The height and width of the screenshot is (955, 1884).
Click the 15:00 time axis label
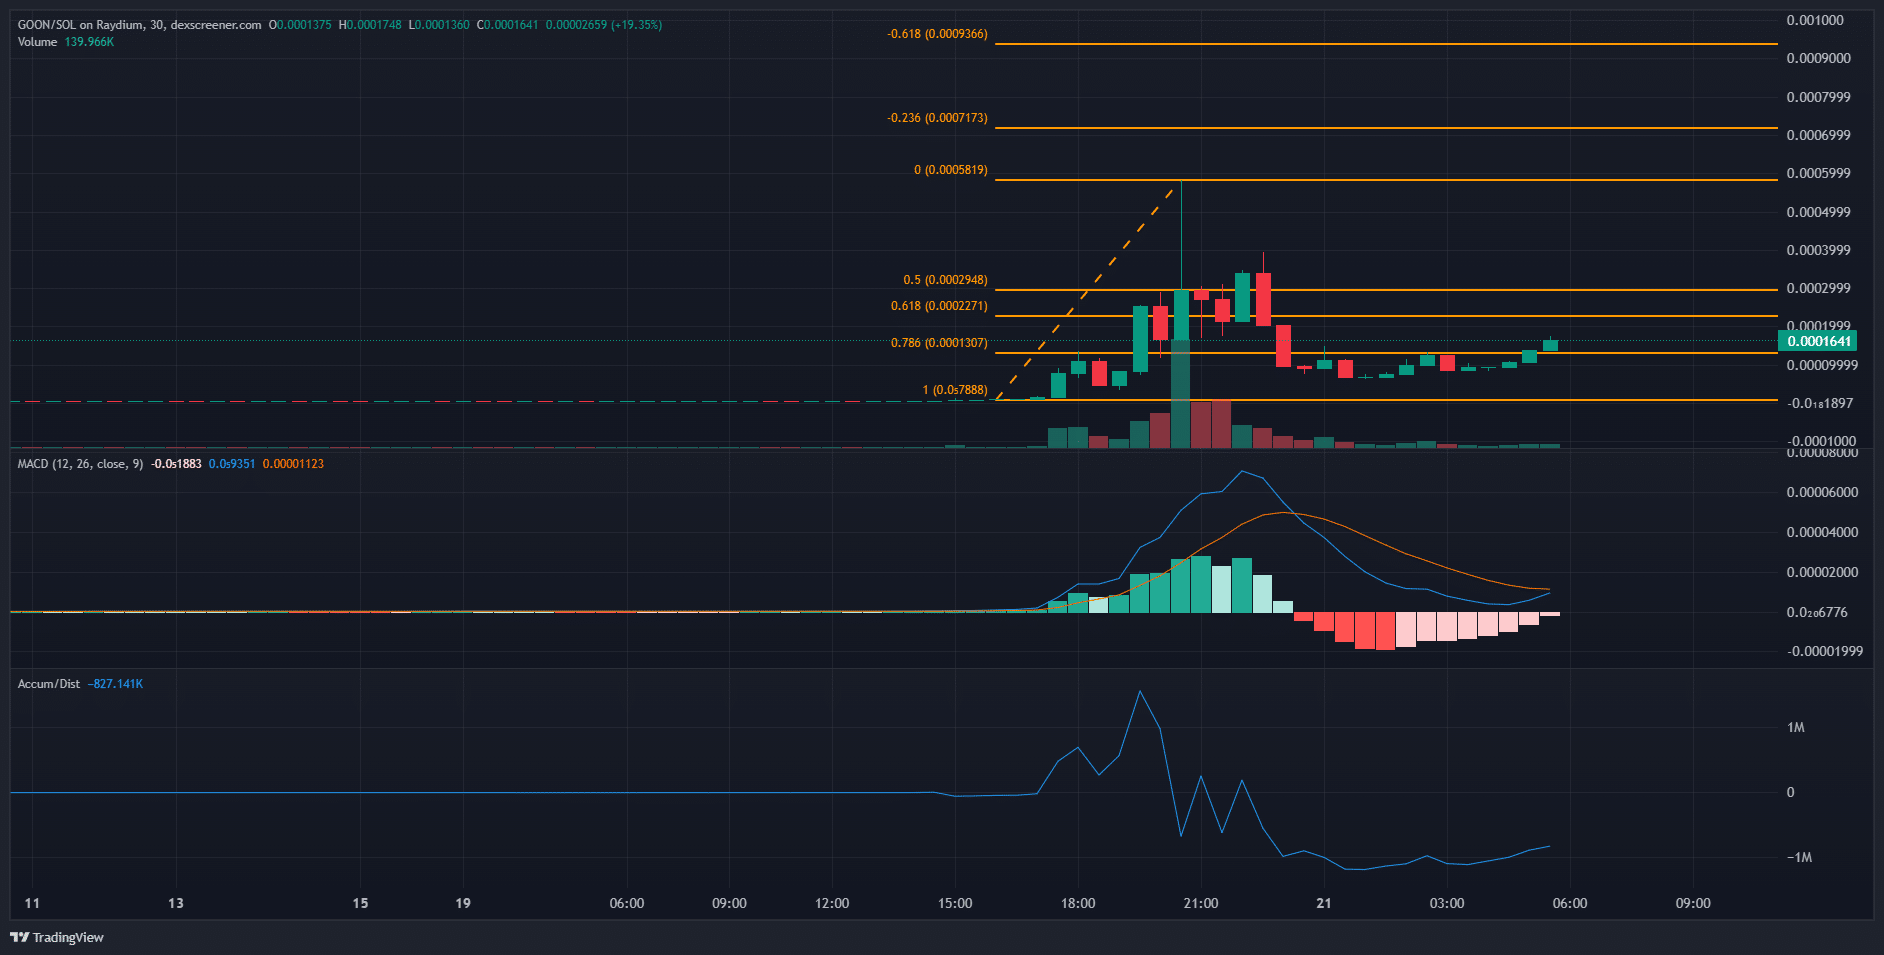[x=955, y=903]
